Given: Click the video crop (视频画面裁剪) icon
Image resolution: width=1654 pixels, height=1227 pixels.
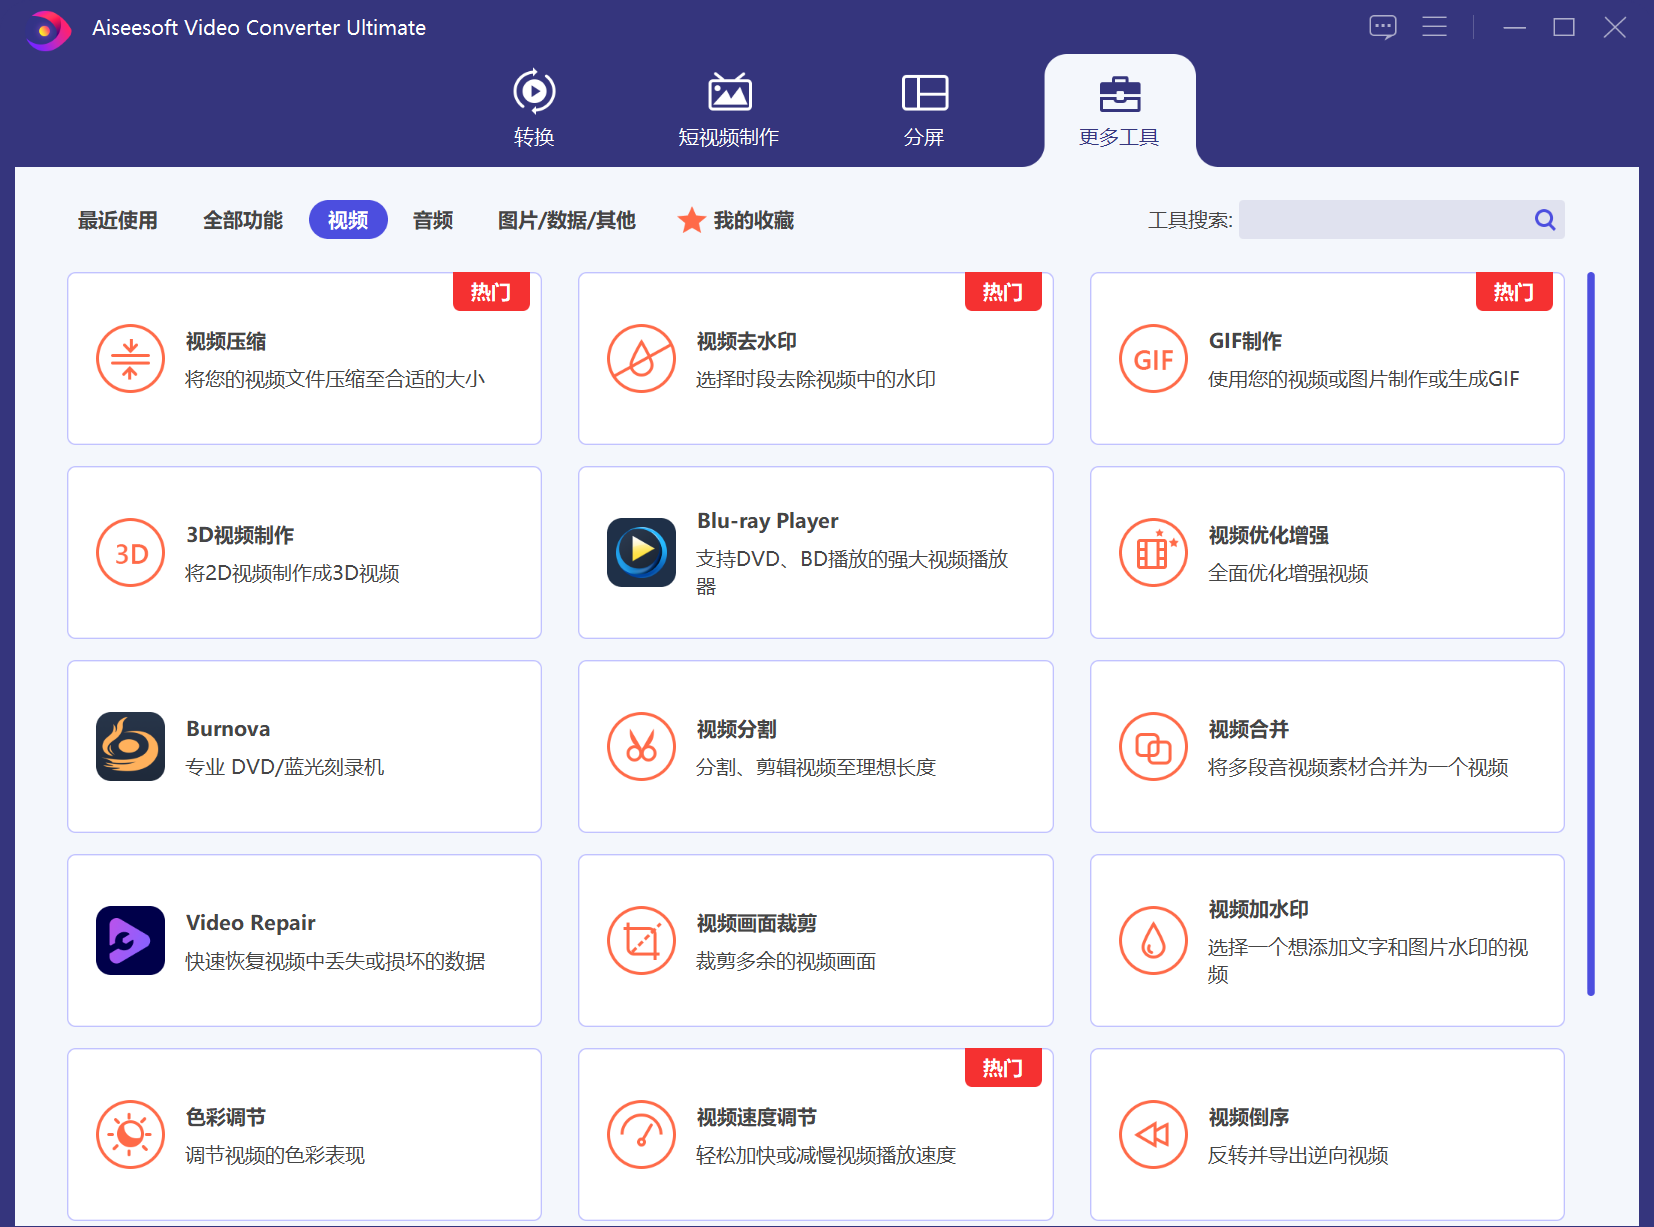Looking at the screenshot, I should coord(641,940).
